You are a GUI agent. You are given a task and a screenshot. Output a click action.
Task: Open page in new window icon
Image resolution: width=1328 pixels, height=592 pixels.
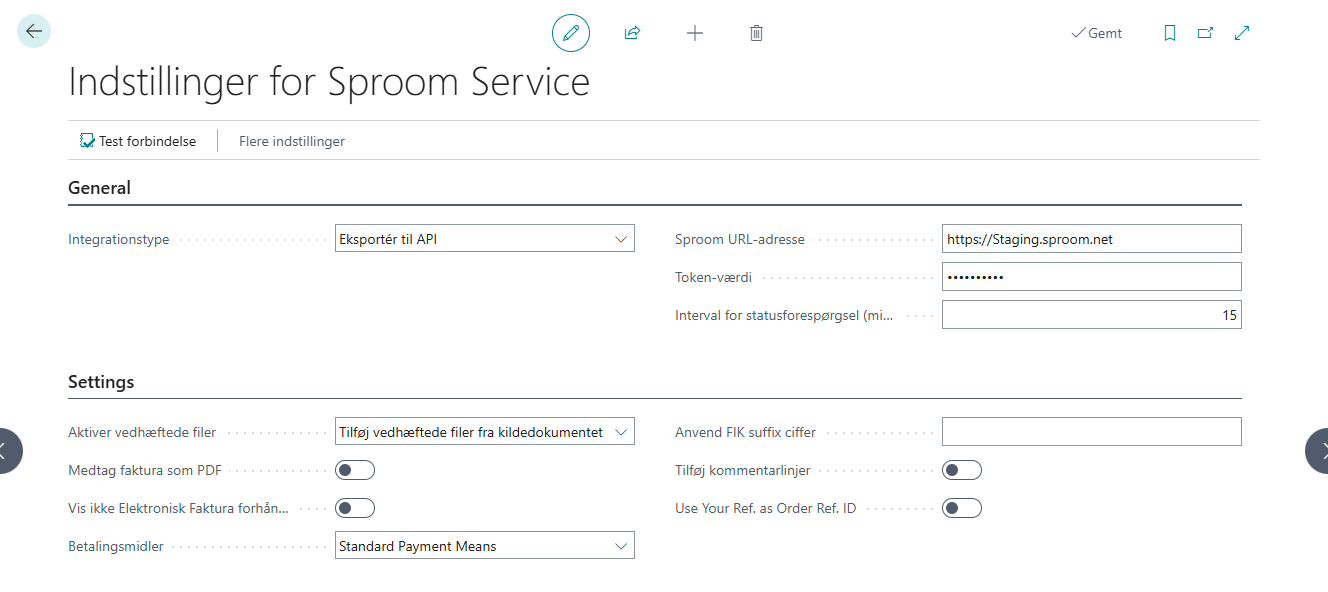coord(1206,33)
